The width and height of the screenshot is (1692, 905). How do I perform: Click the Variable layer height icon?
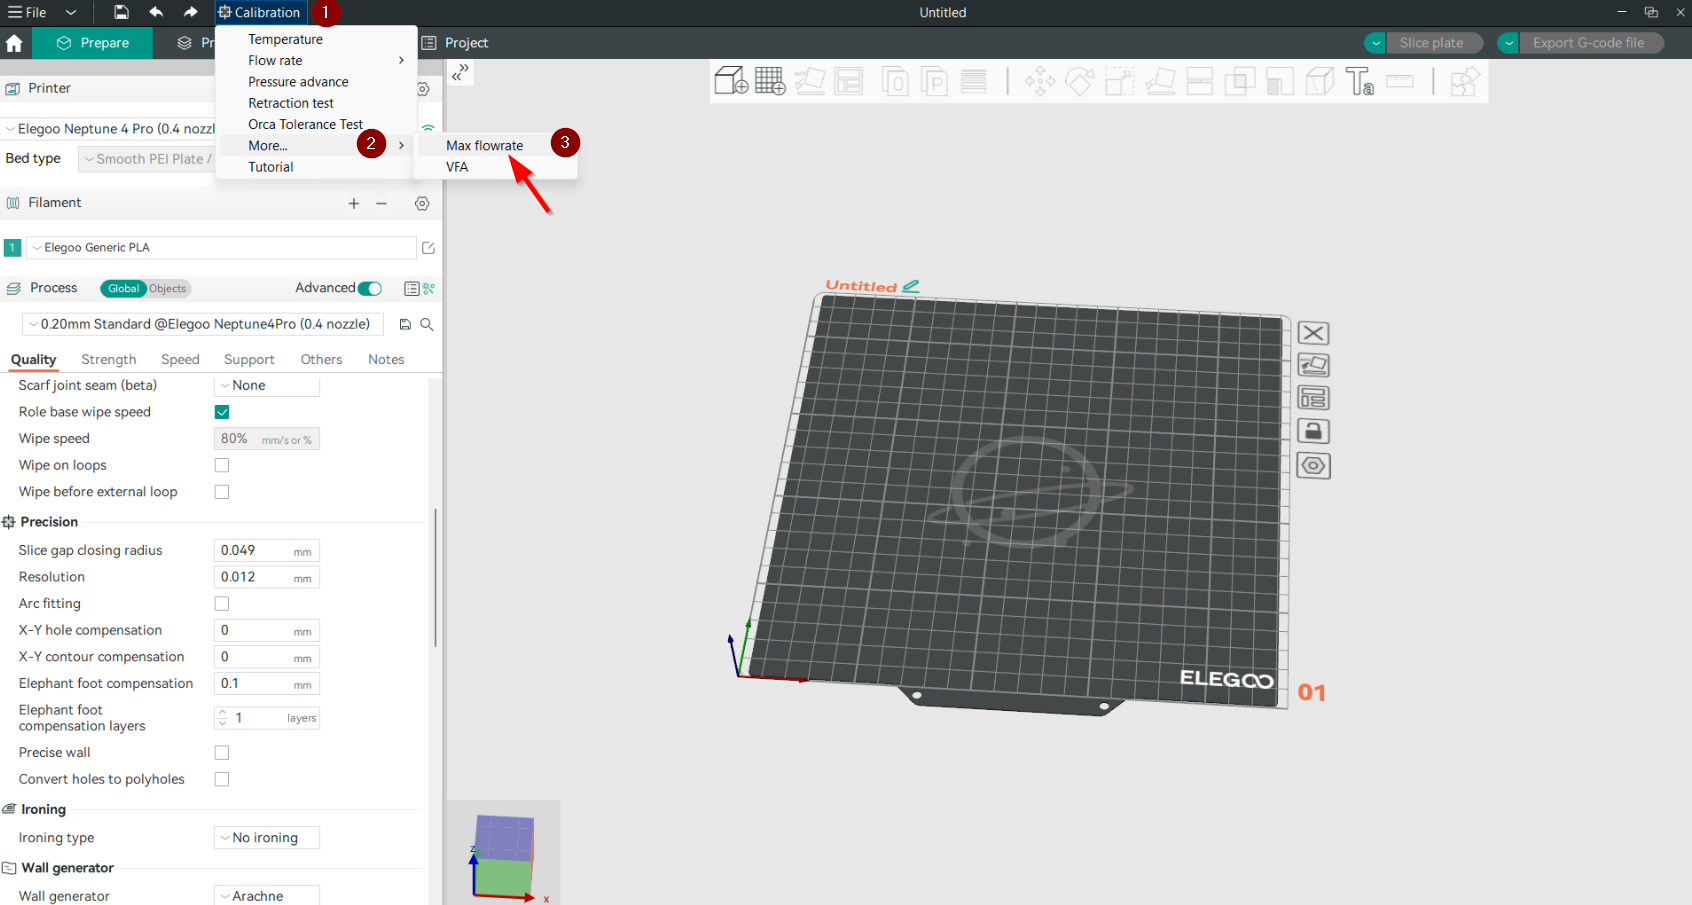pos(974,81)
